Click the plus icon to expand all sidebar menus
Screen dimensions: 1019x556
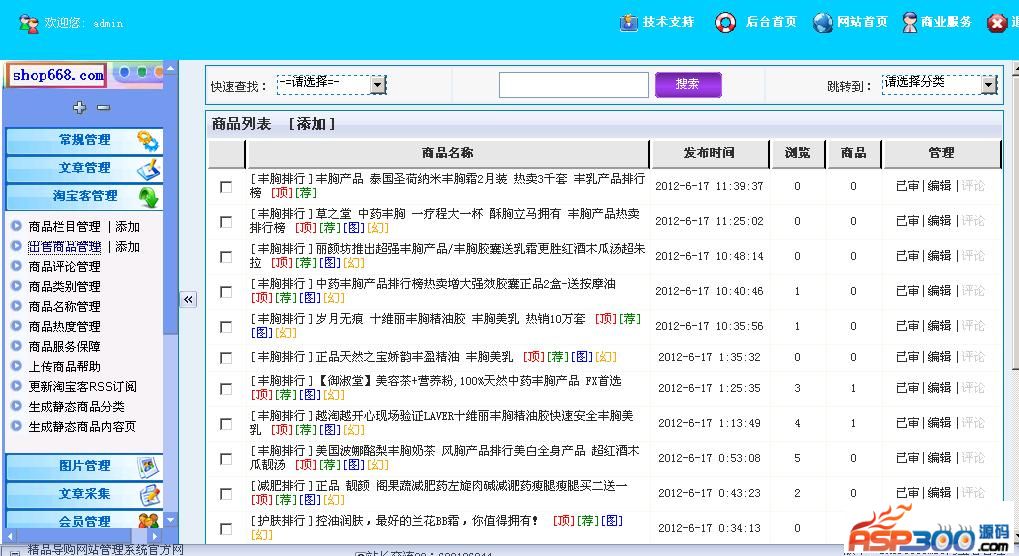pos(80,107)
